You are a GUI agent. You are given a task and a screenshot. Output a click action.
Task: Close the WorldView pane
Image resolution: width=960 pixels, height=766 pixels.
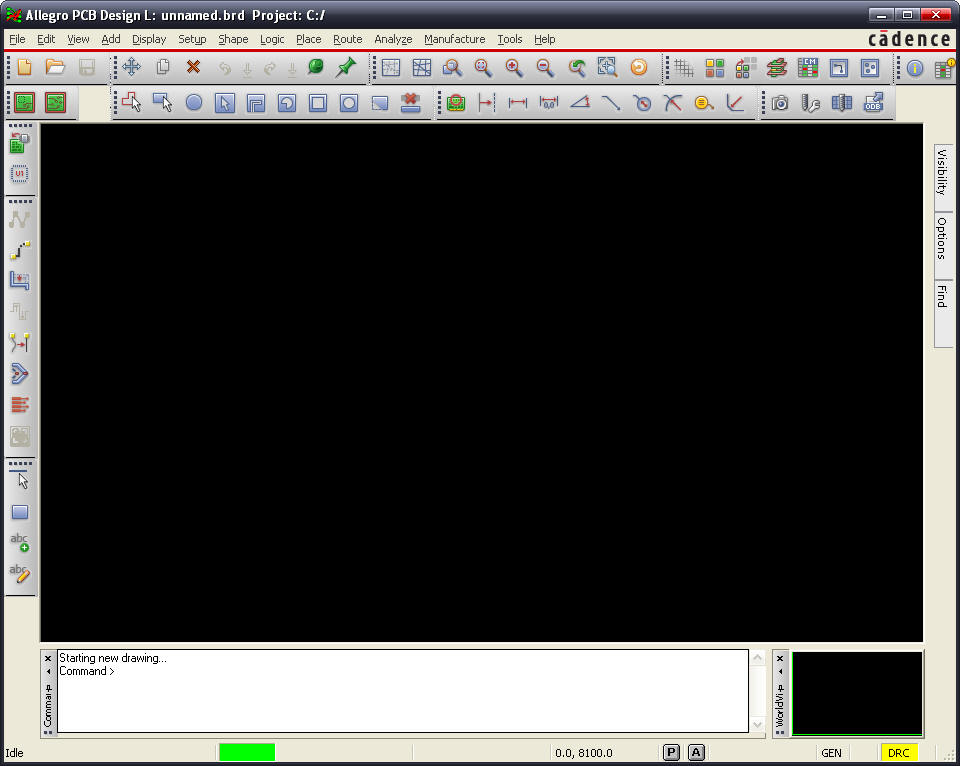click(780, 659)
